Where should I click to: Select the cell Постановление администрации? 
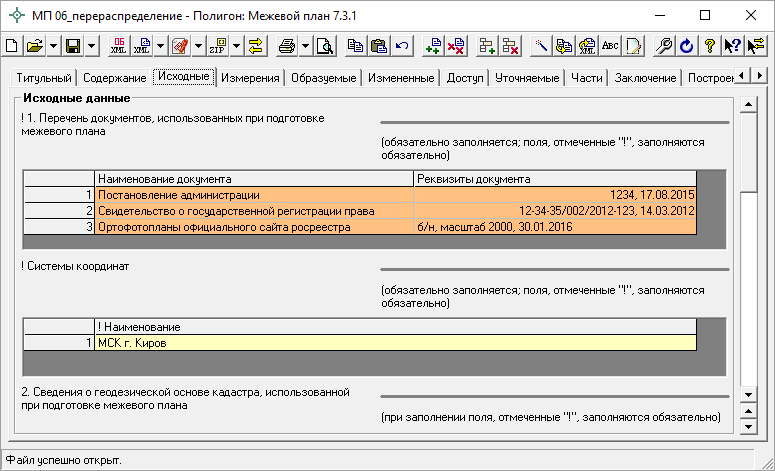[x=254, y=195]
